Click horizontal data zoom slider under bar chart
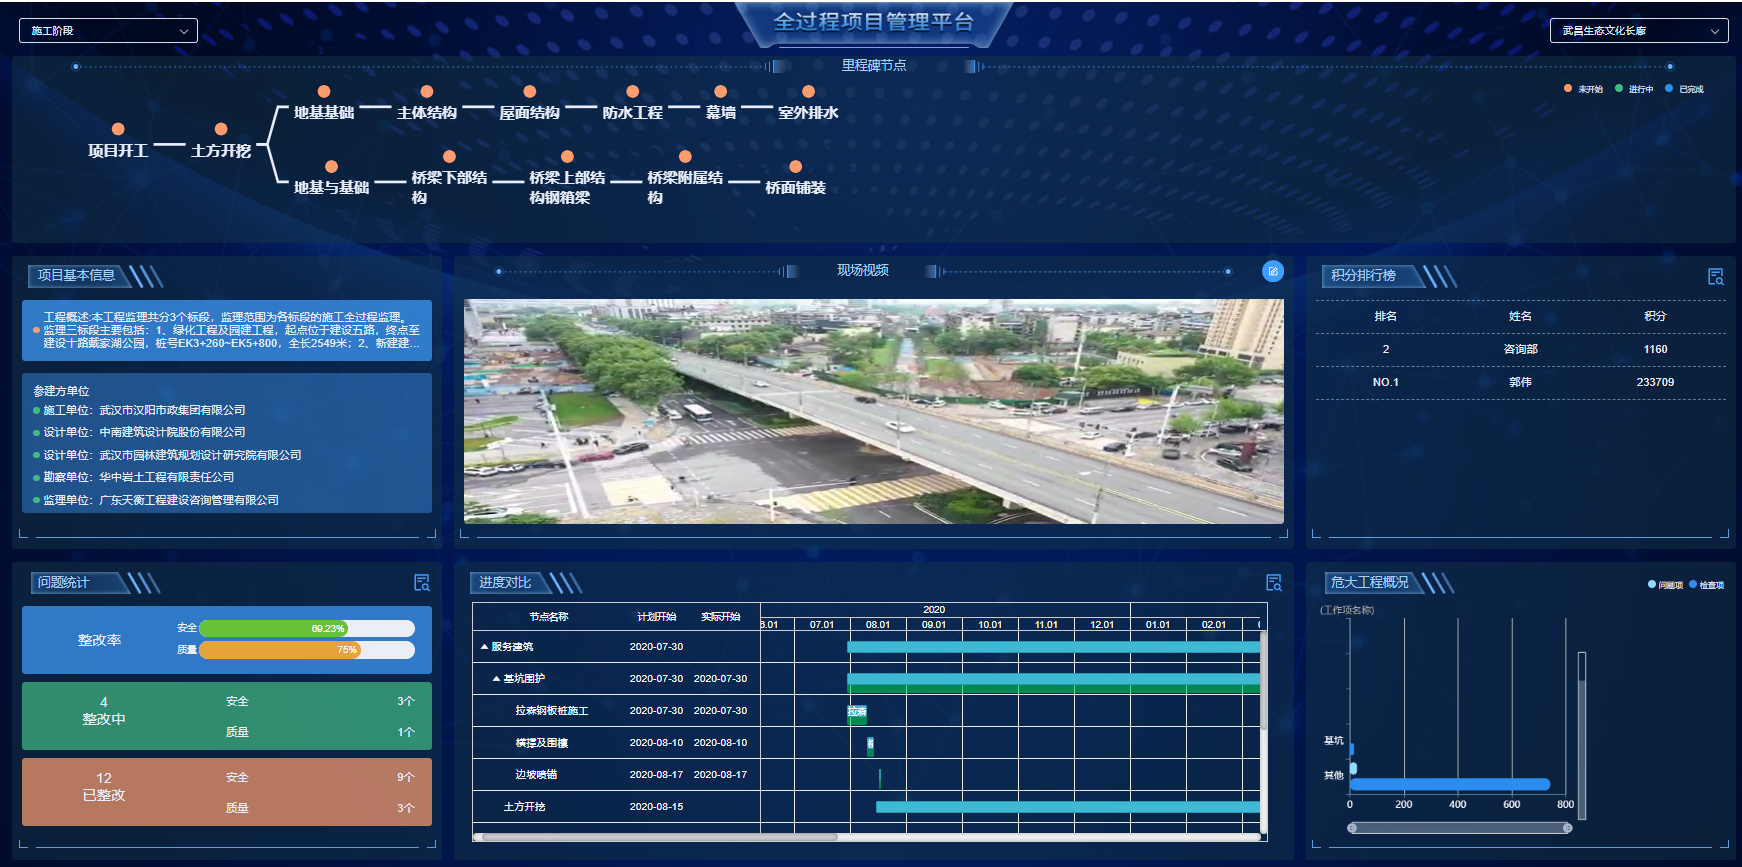Screen dimensions: 1742x867 click(1459, 828)
